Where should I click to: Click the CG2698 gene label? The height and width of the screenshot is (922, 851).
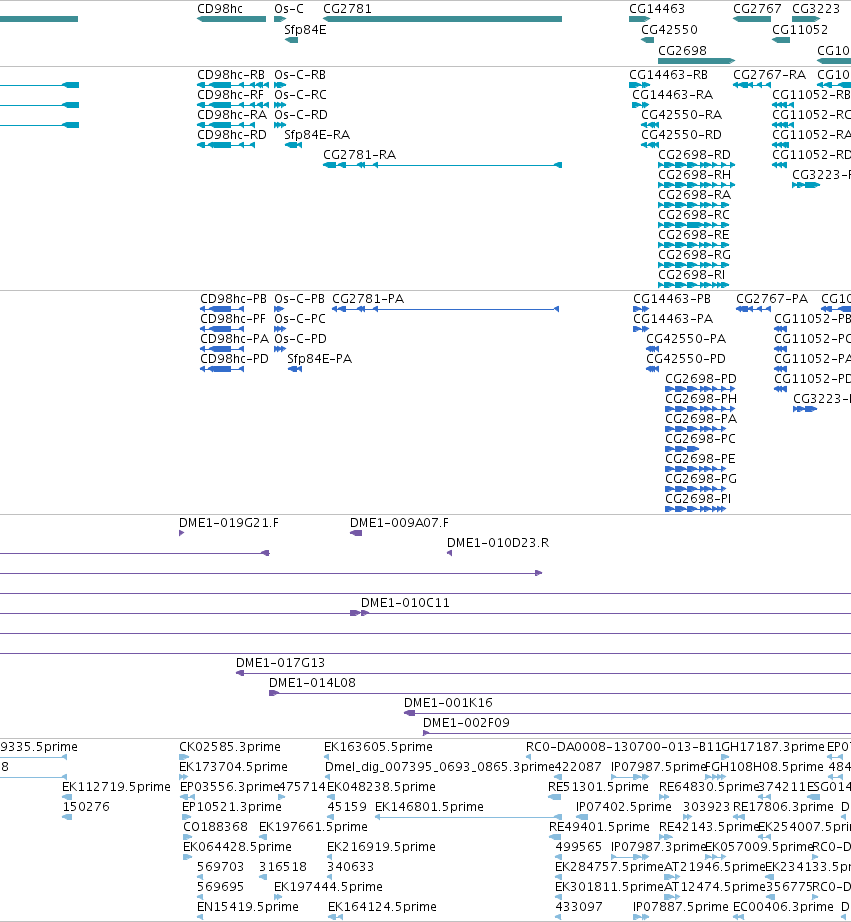click(682, 51)
